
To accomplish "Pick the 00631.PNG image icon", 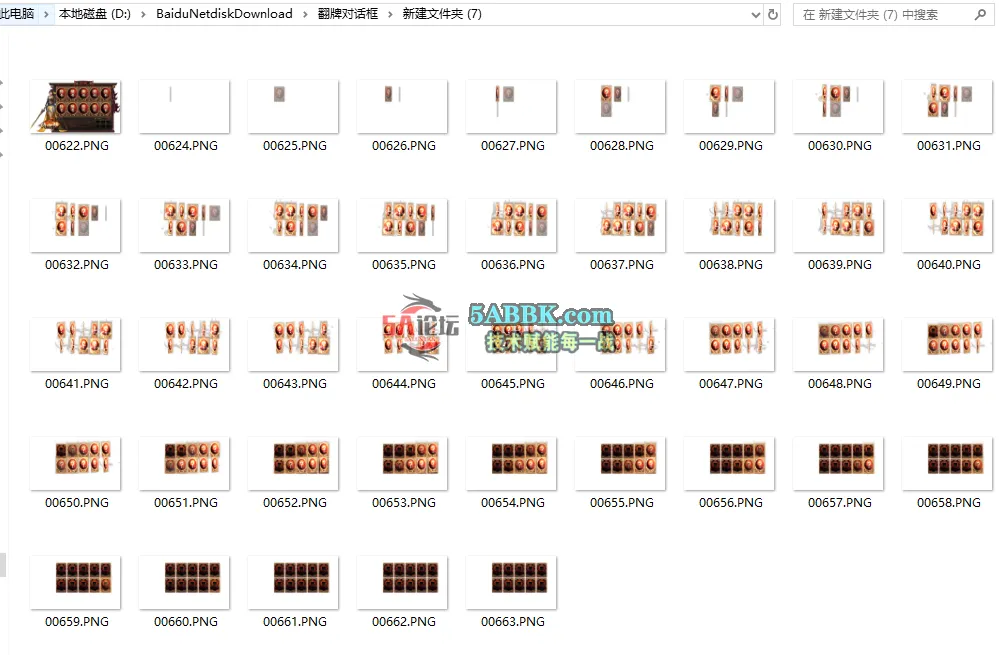I will [948, 107].
